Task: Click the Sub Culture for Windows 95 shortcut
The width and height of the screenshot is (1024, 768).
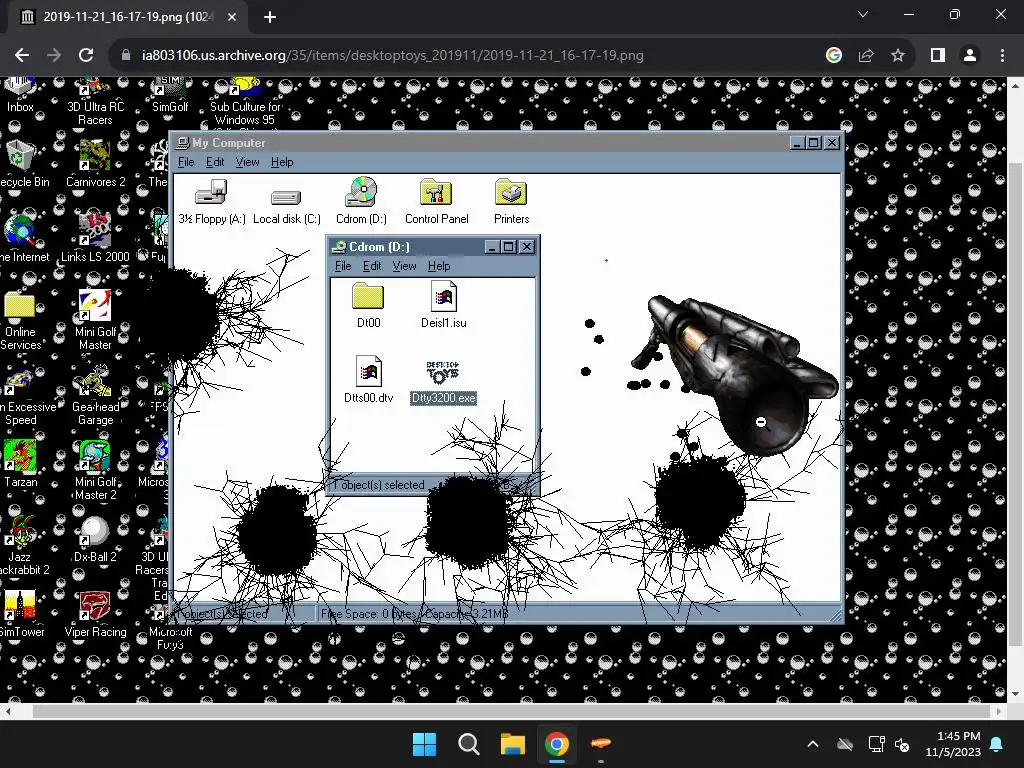Action: point(245,103)
